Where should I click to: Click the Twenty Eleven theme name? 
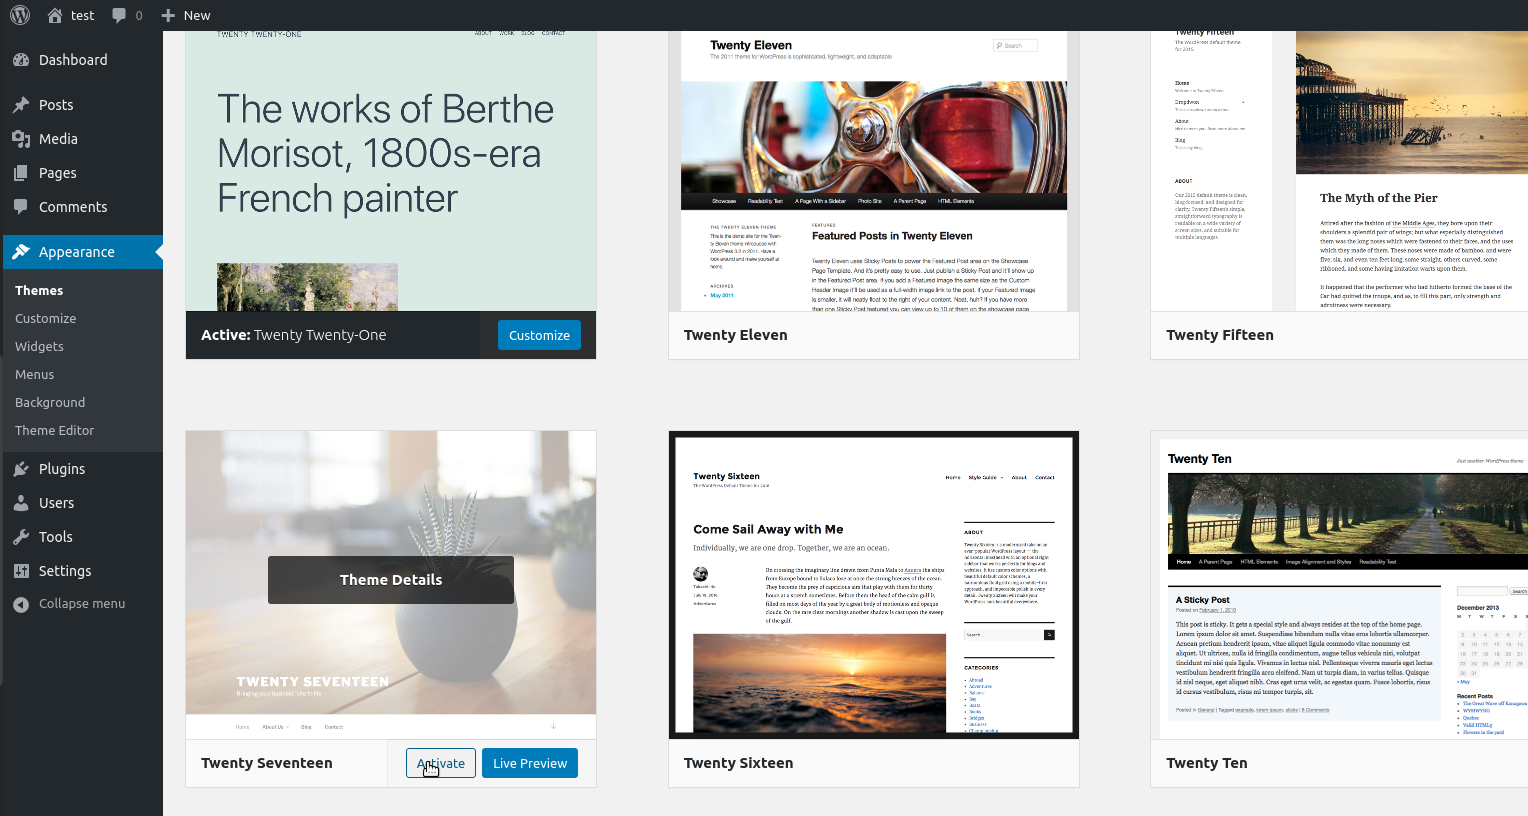click(x=736, y=335)
